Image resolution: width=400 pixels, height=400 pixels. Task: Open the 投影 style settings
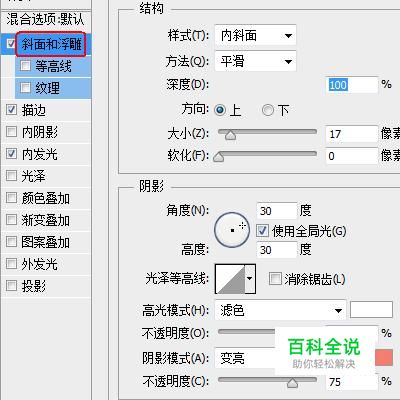coord(34,286)
